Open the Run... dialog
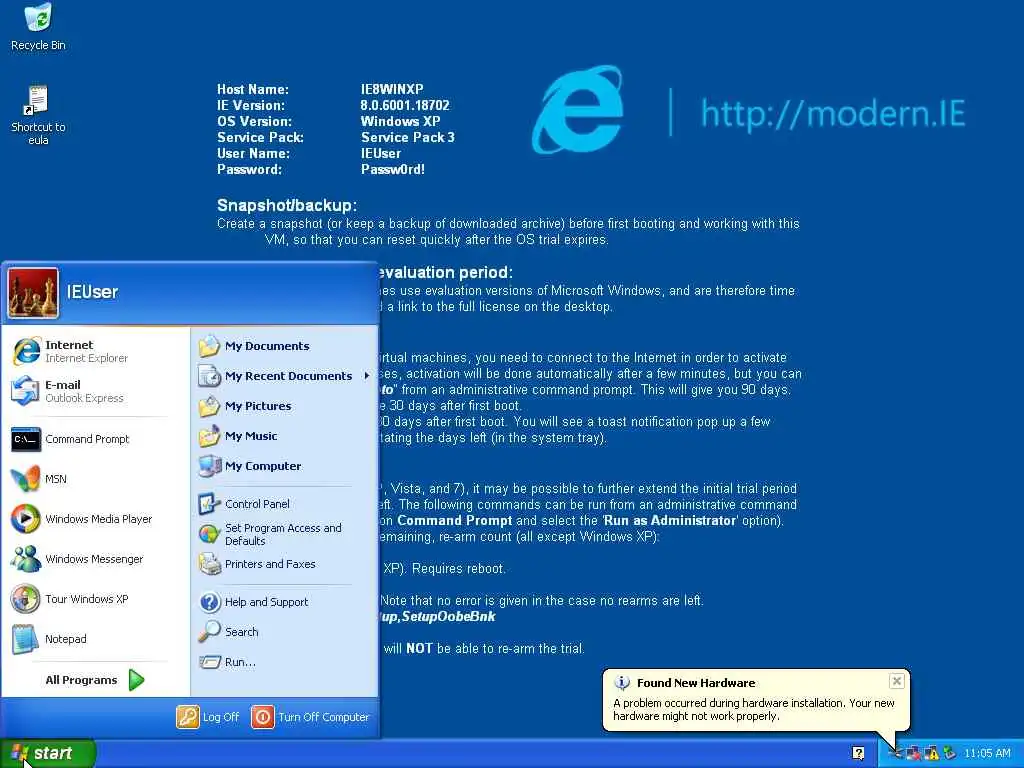1024x768 pixels. coord(285,662)
